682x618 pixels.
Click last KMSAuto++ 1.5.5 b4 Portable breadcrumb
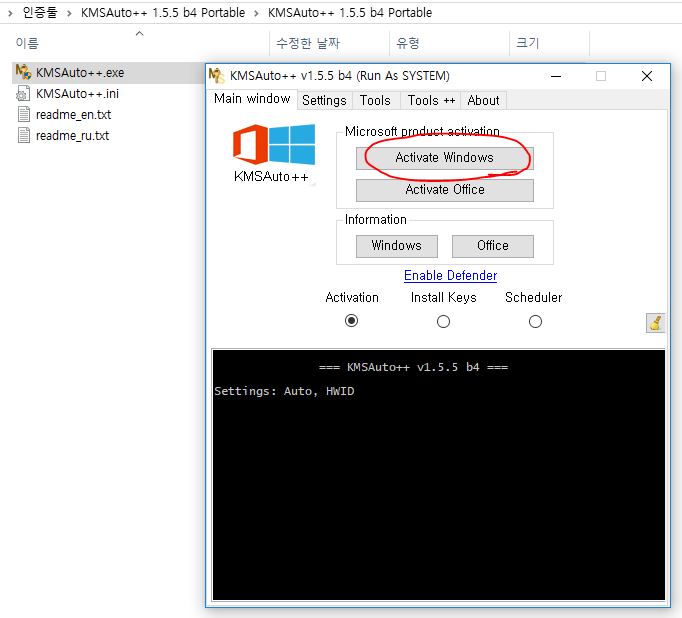pyautogui.click(x=350, y=13)
